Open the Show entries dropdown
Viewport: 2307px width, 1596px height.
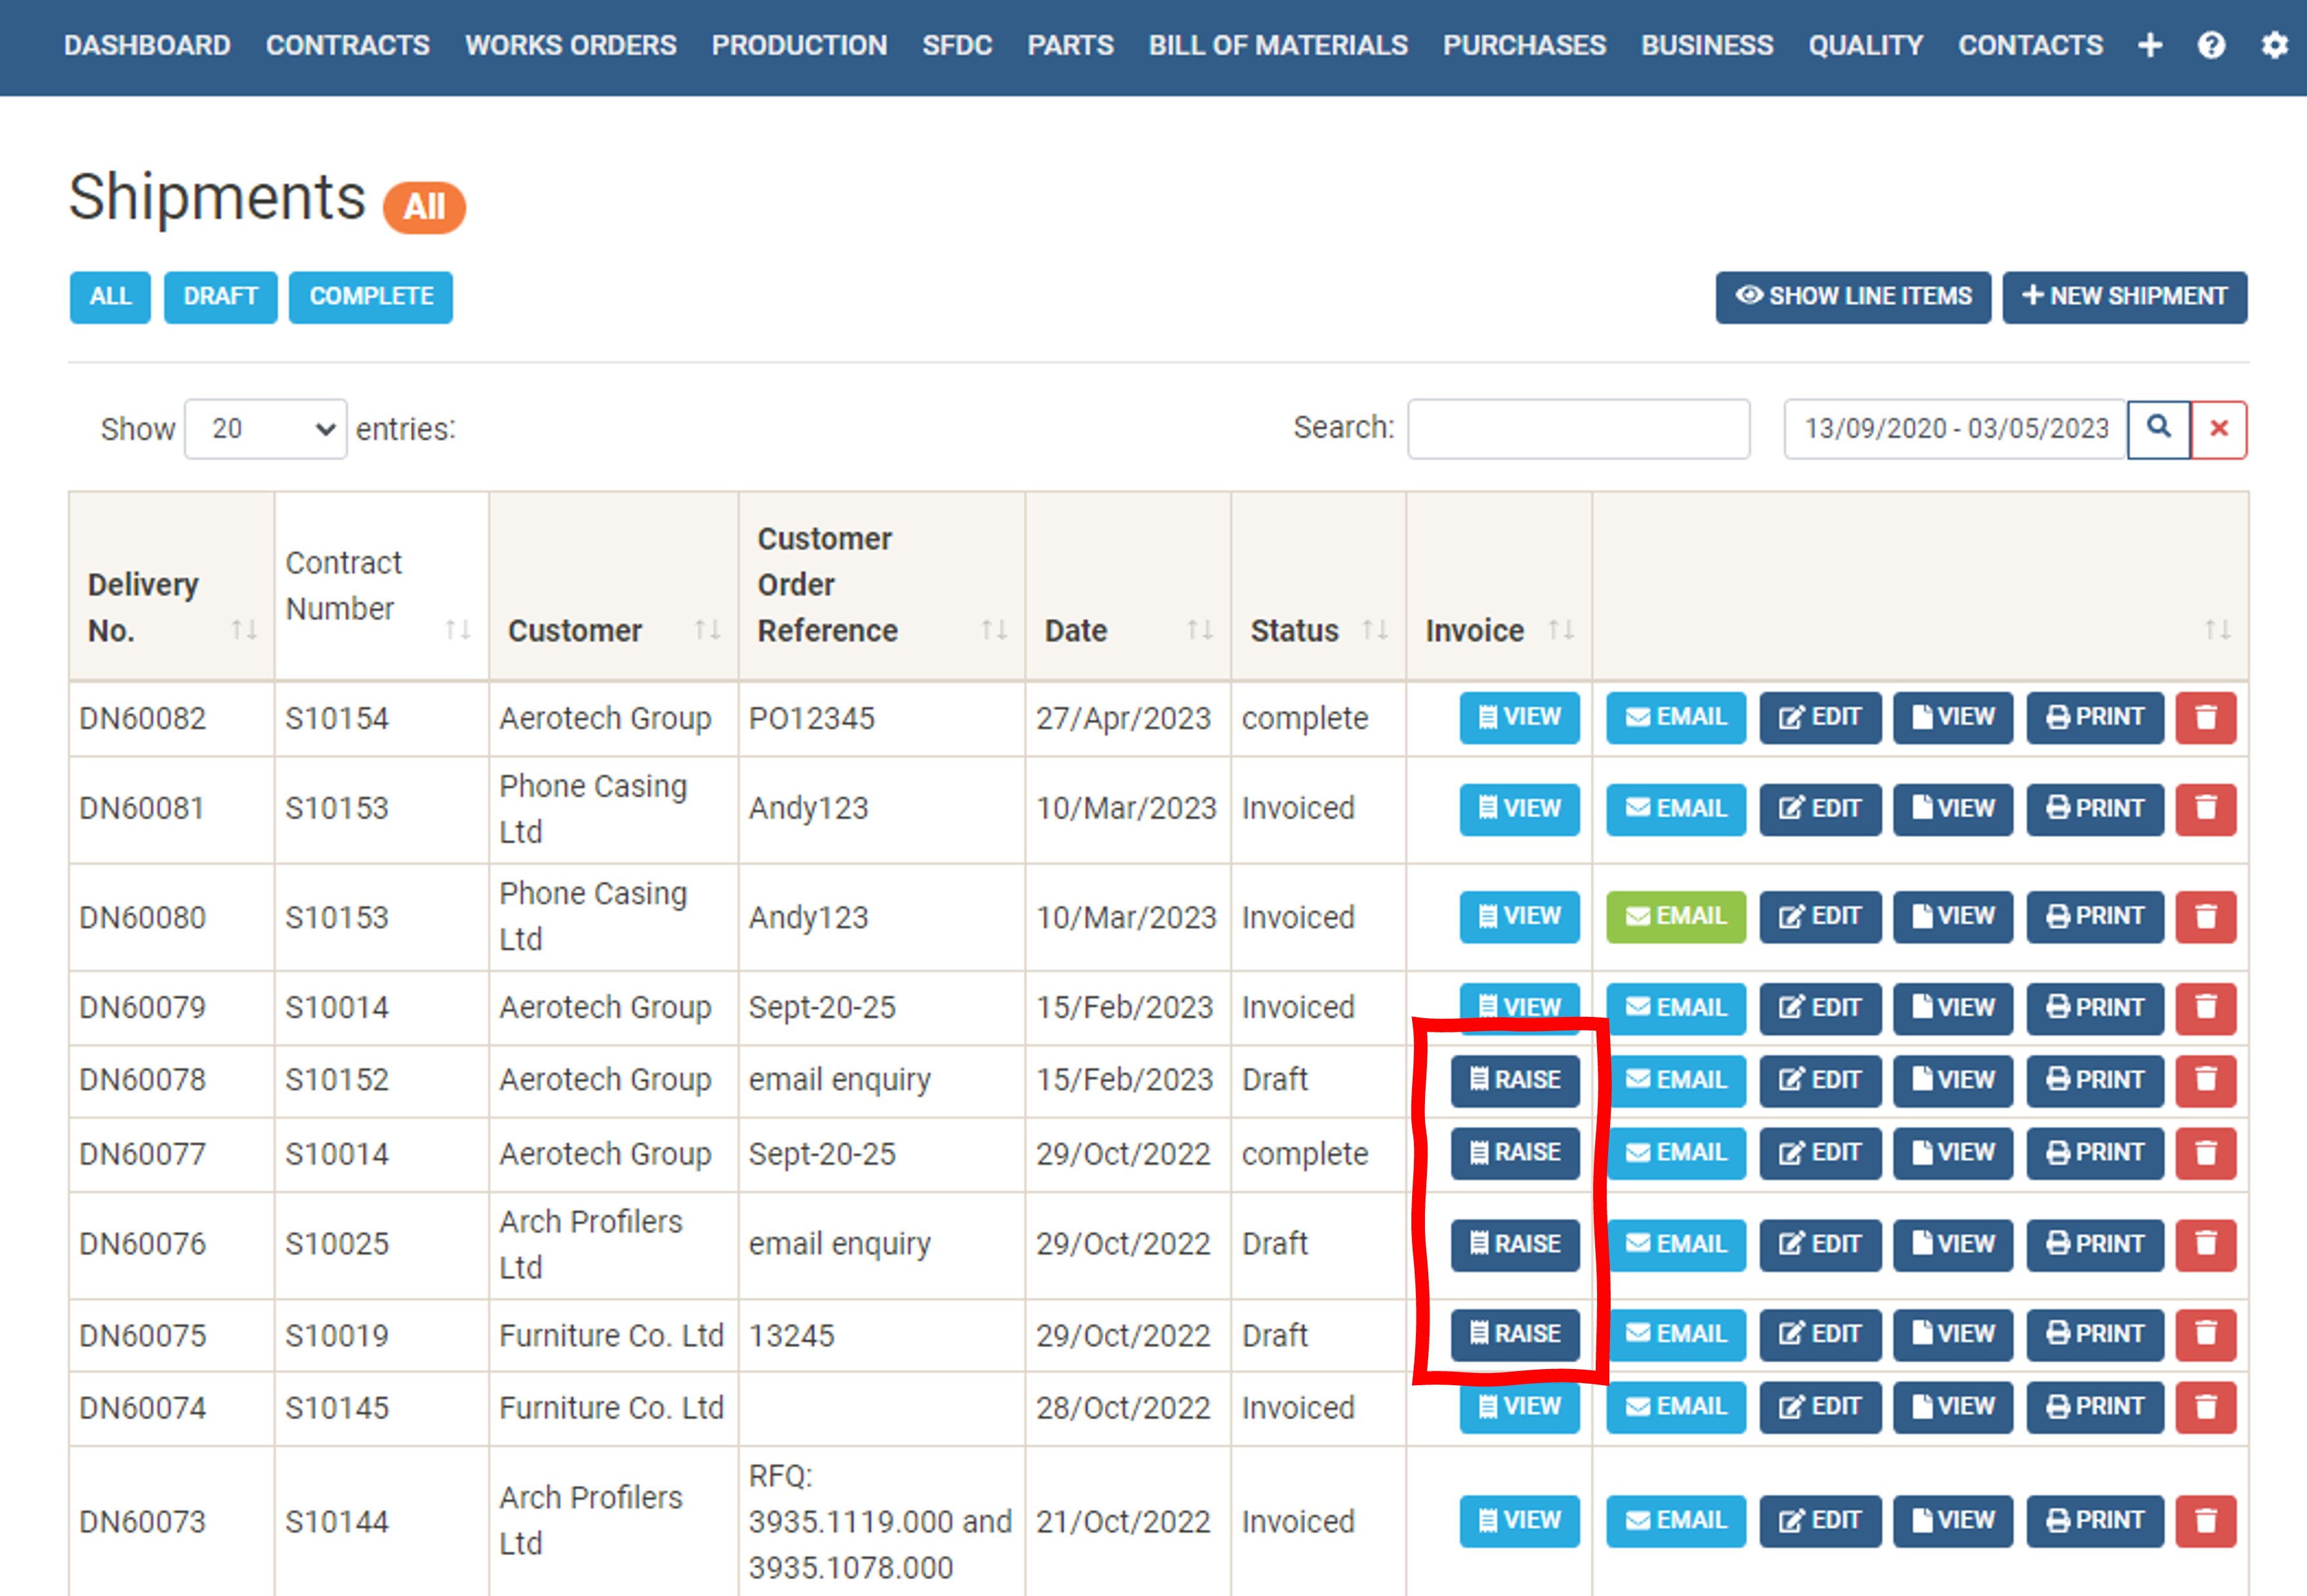pyautogui.click(x=265, y=429)
